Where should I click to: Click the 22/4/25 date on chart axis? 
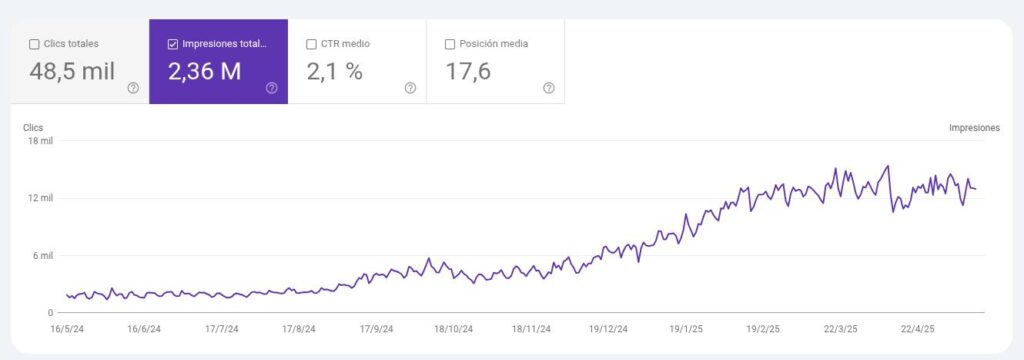coord(918,329)
